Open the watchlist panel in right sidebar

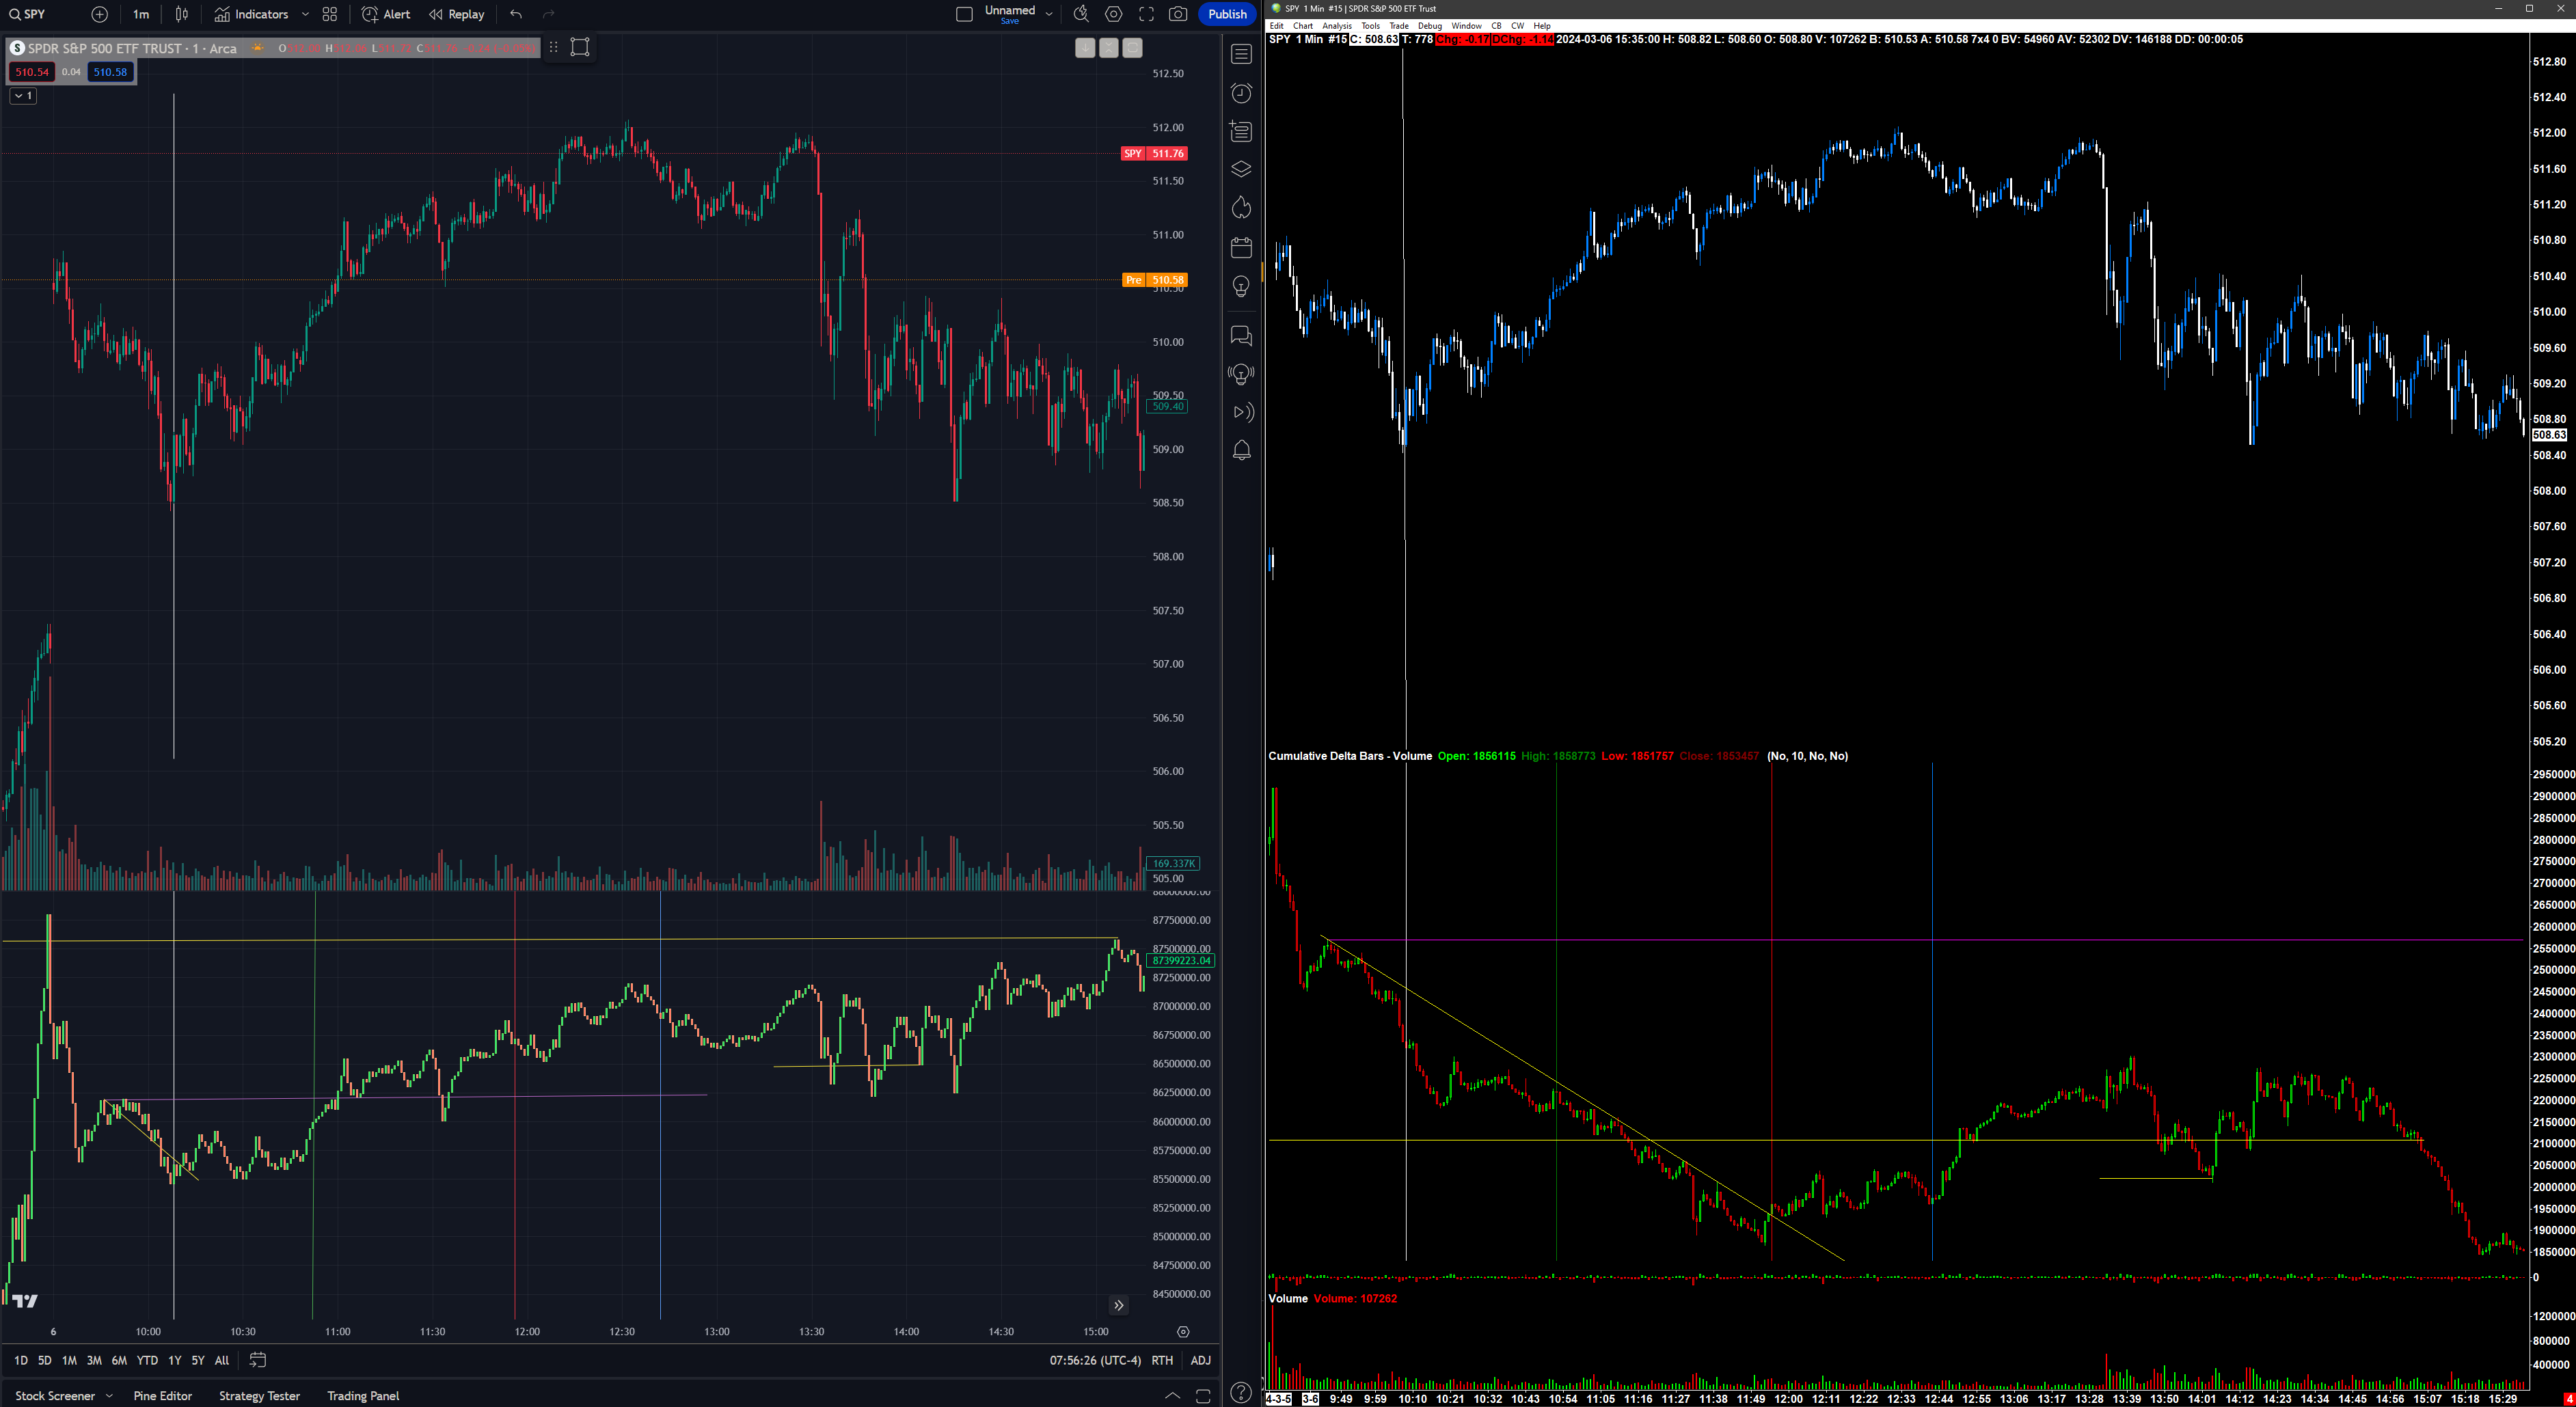[x=1241, y=54]
